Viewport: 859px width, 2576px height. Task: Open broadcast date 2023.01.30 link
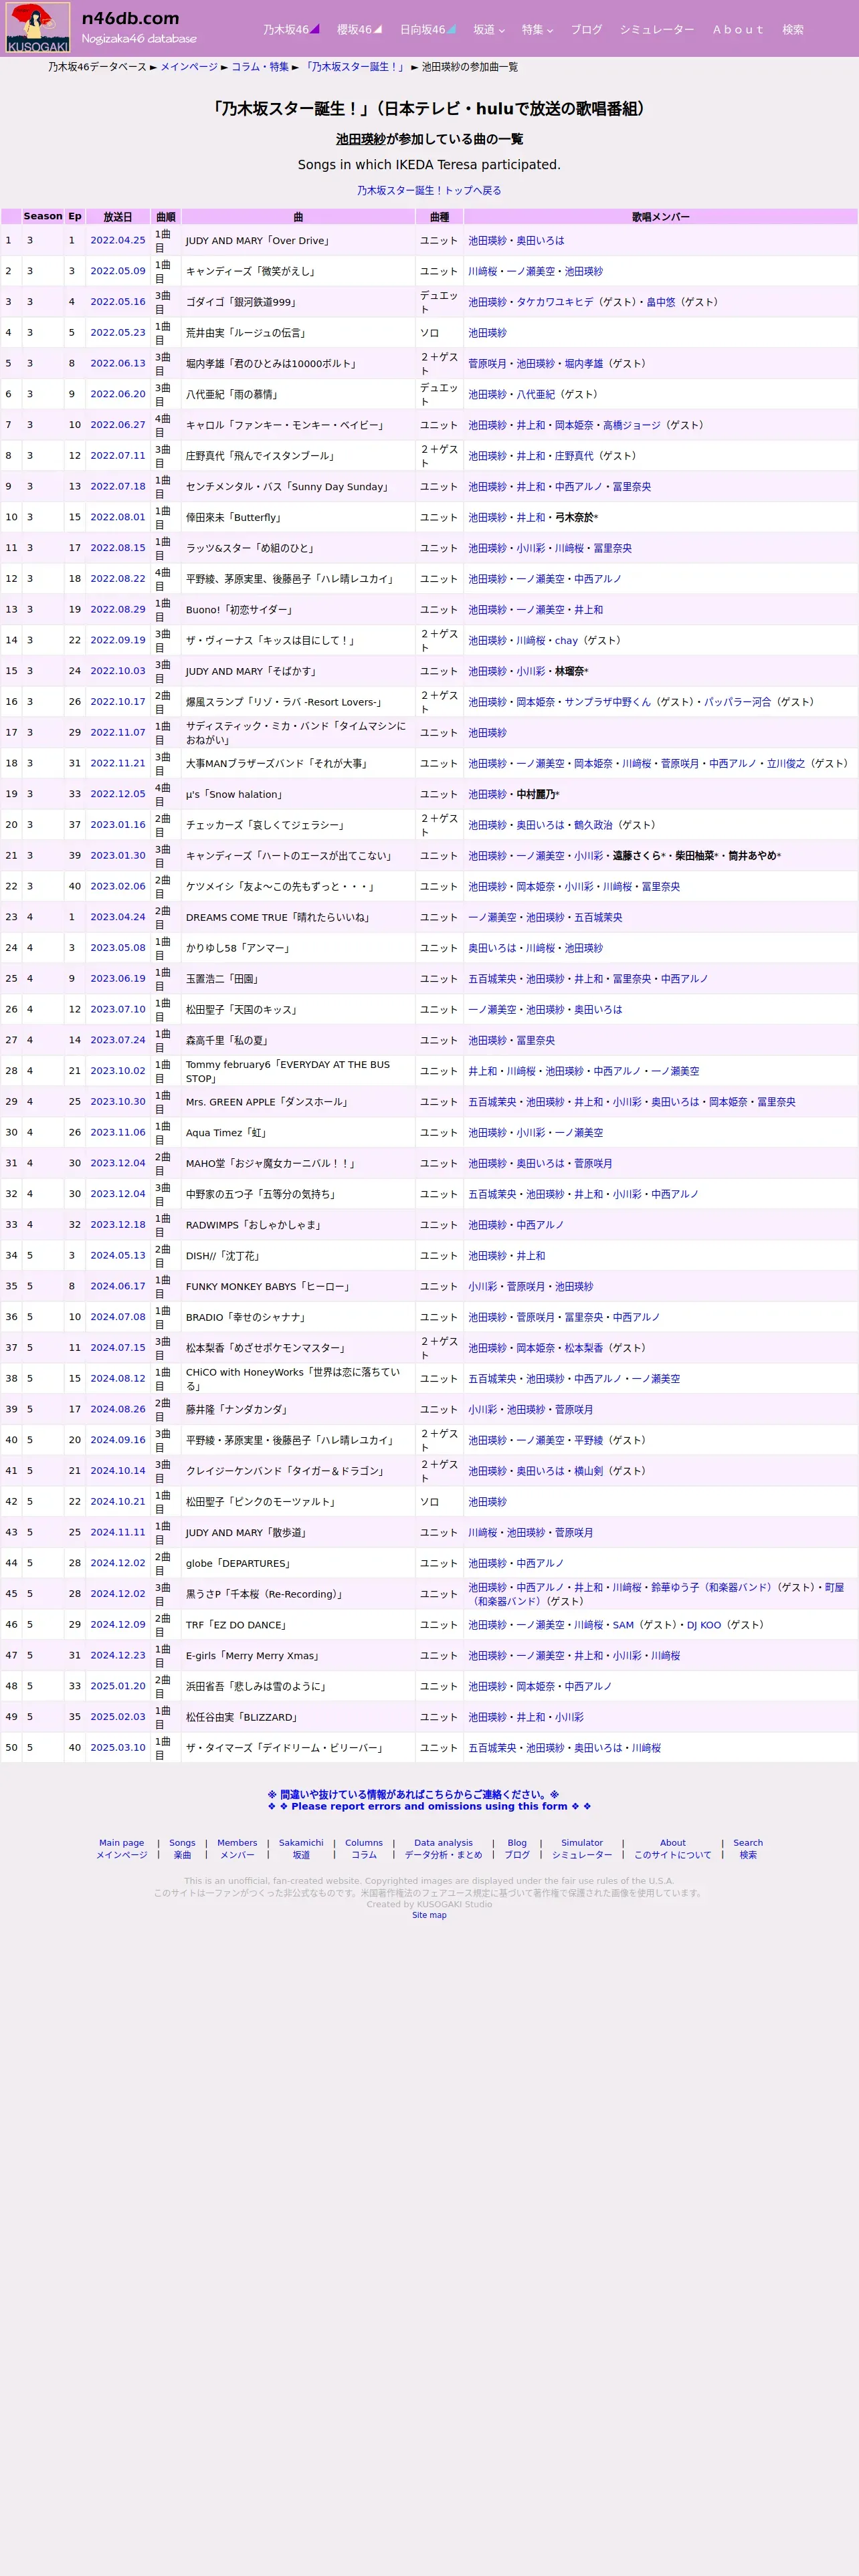pos(118,856)
